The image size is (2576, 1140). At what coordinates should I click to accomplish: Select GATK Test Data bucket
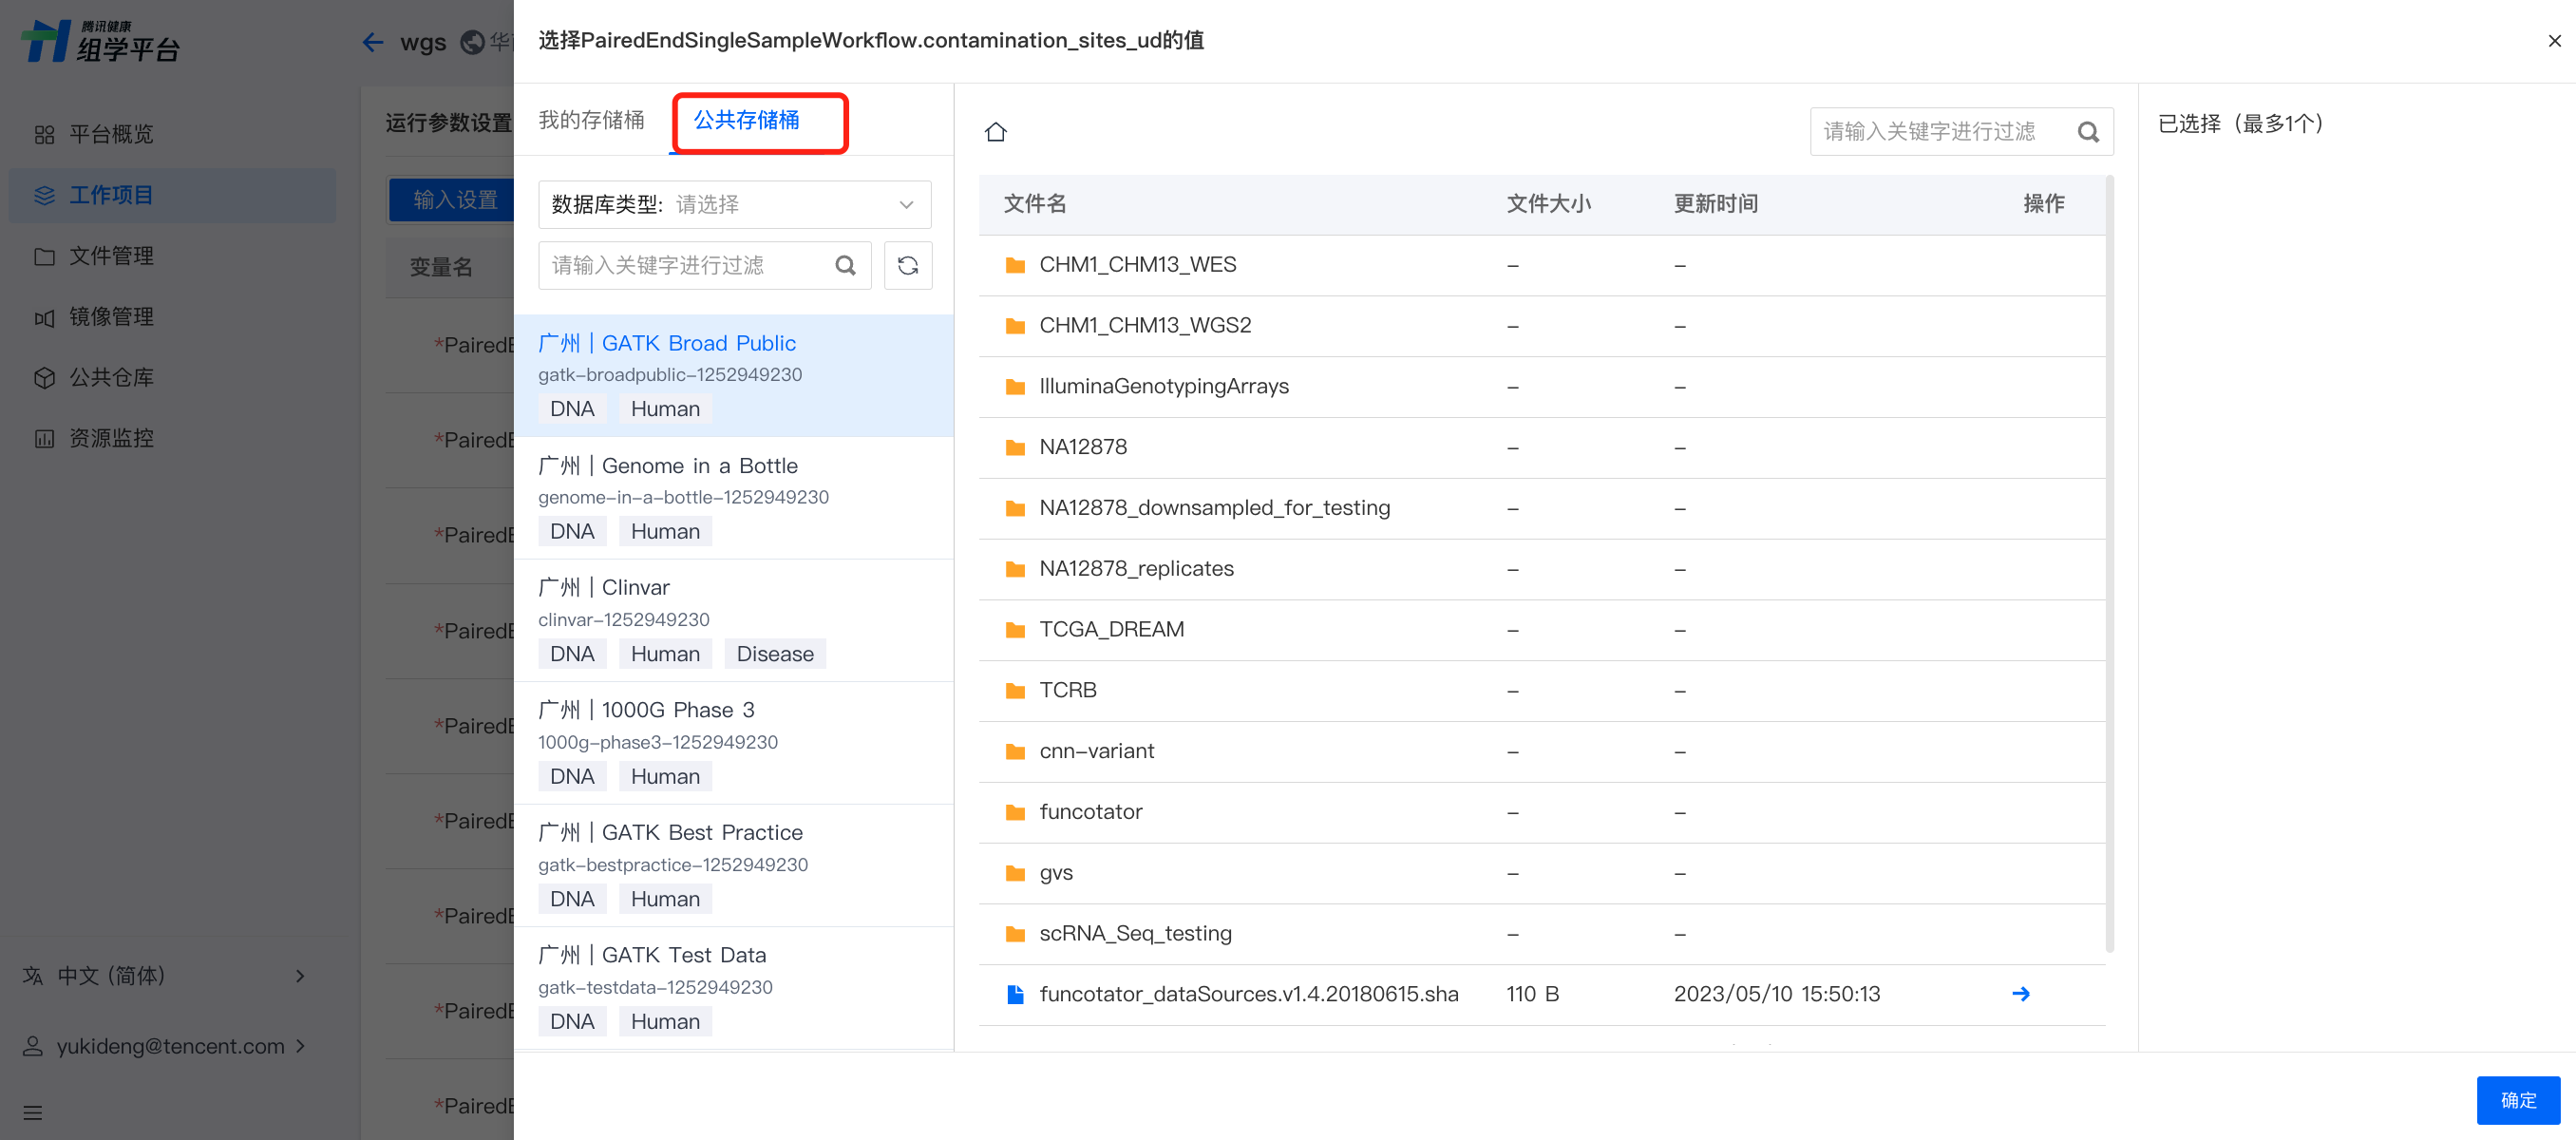pyautogui.click(x=734, y=988)
